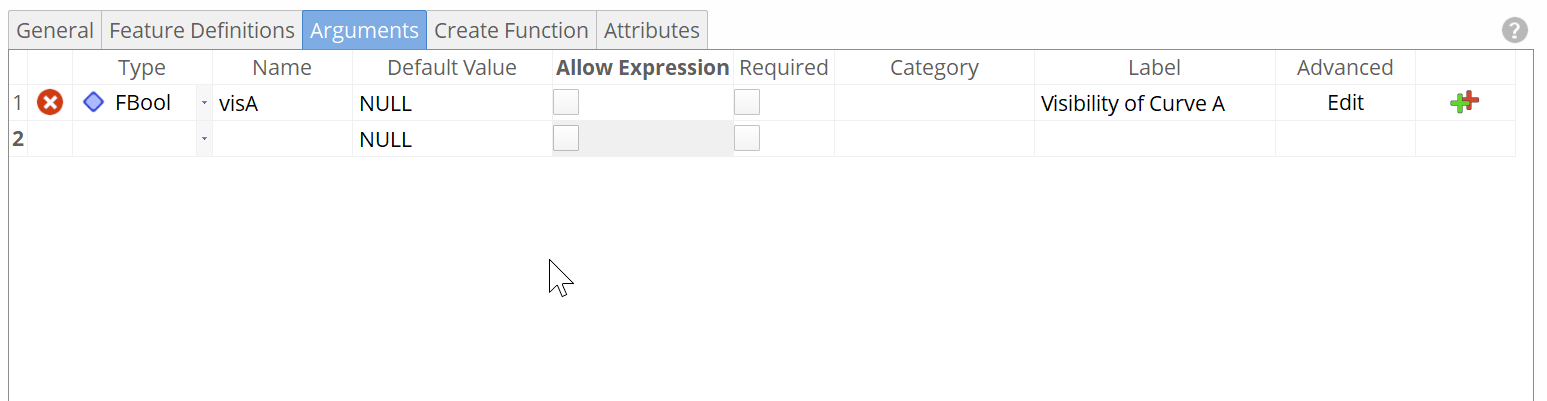Viewport: 1547px width, 401px height.
Task: Open the Feature Definitions tab
Action: pyautogui.click(x=202, y=30)
